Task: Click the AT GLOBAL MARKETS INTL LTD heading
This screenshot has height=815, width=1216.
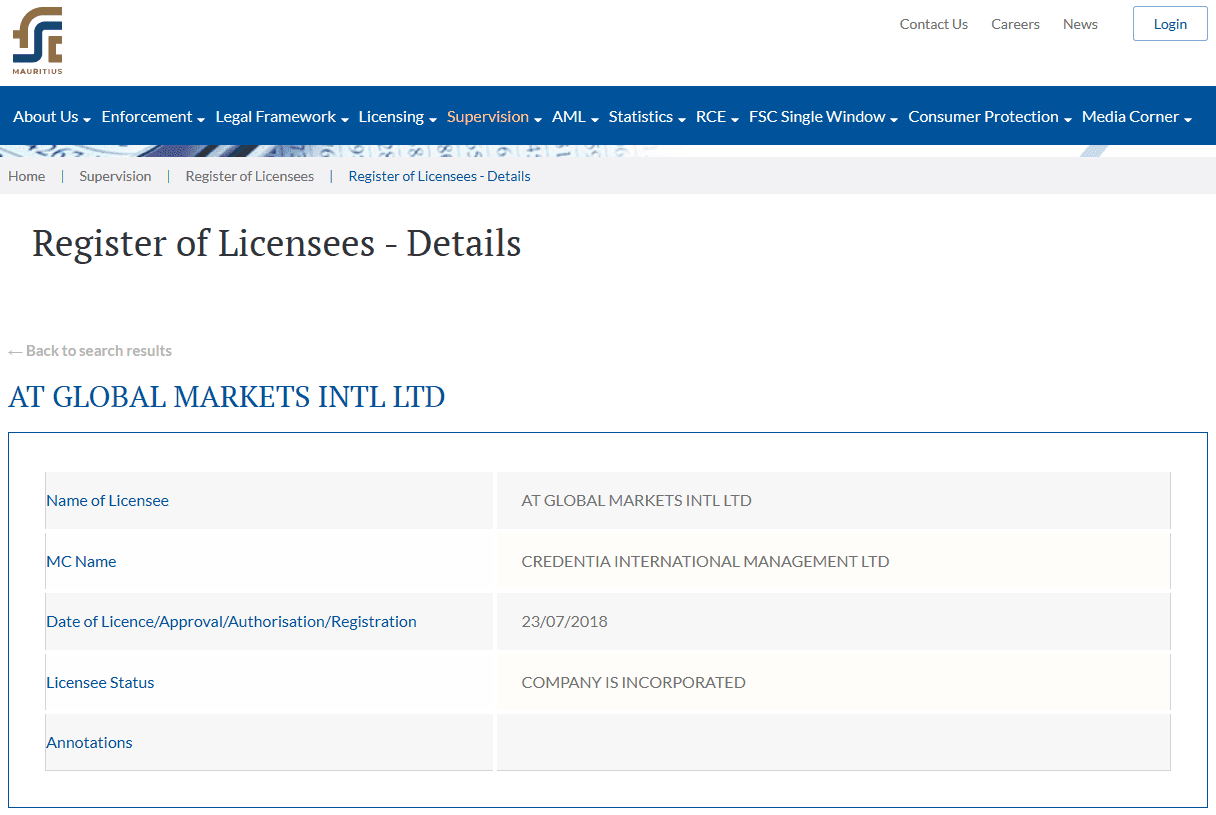Action: click(x=227, y=397)
